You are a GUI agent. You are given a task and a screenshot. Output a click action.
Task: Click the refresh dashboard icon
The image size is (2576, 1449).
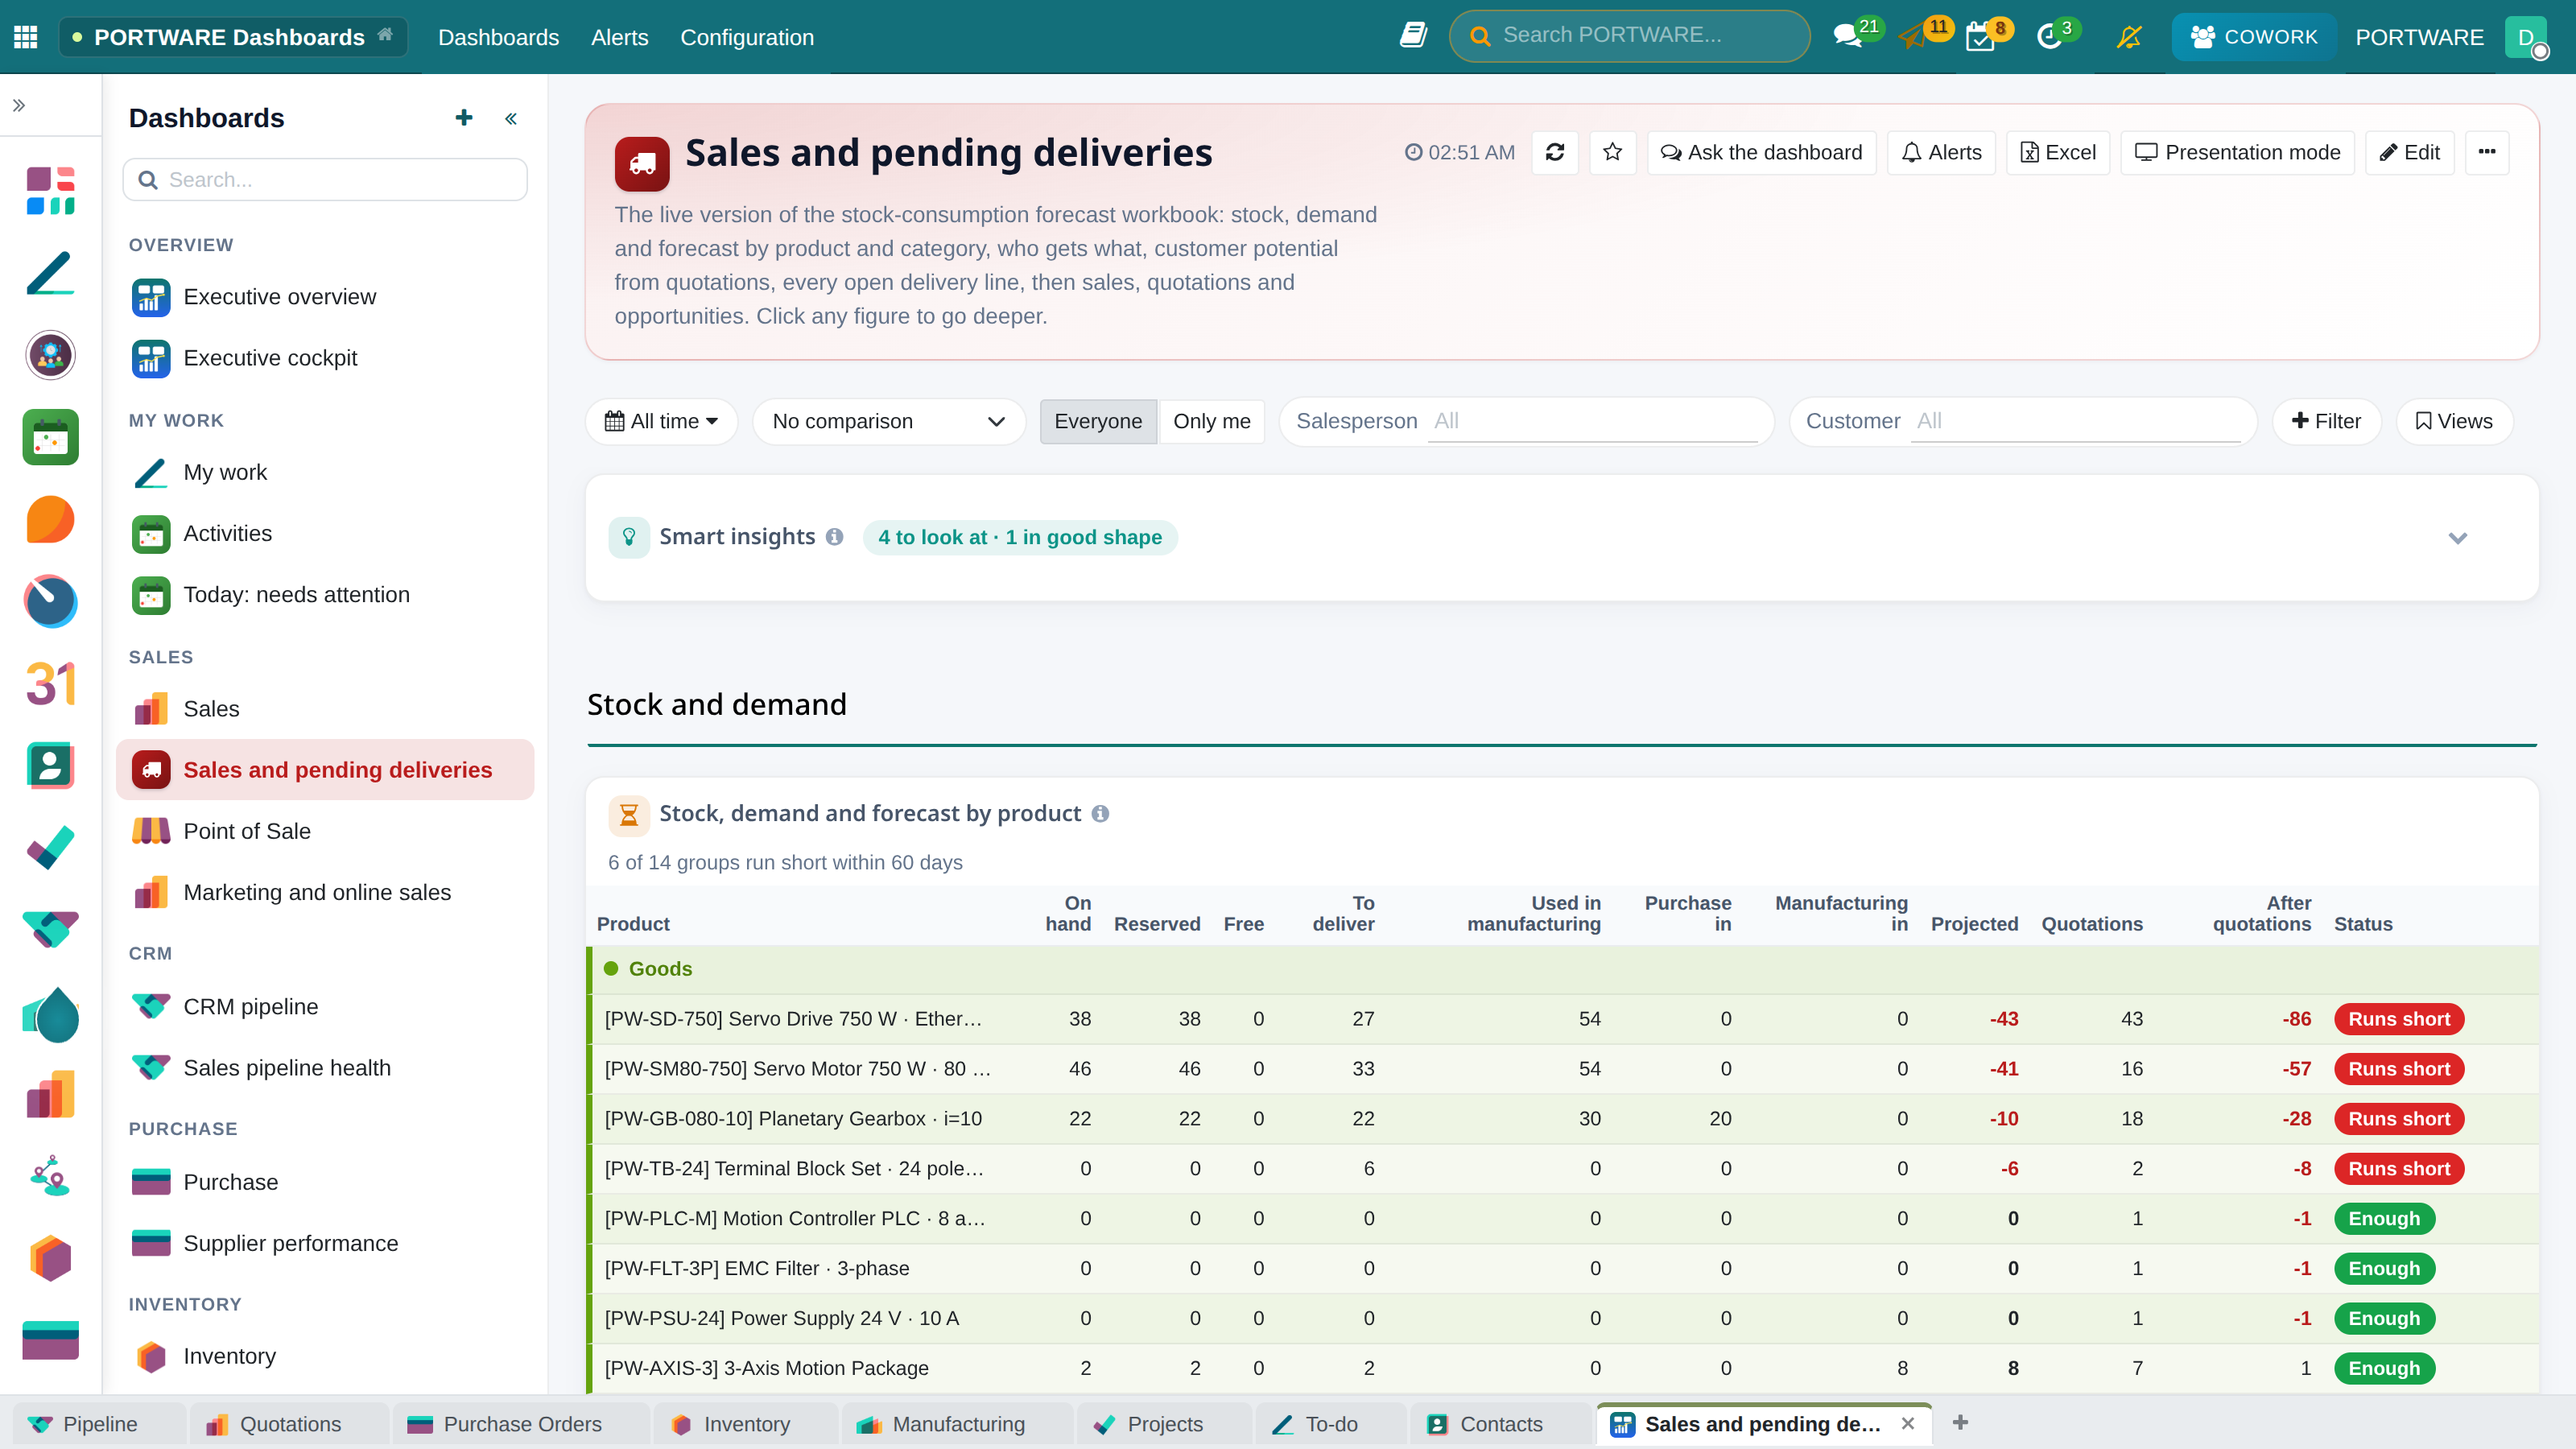pos(1555,152)
